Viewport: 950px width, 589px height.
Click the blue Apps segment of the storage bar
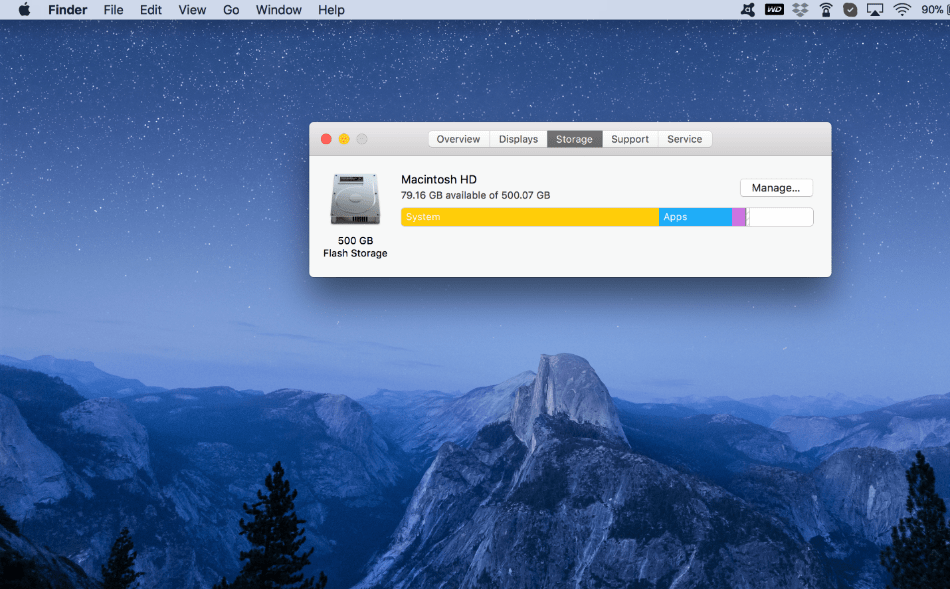pos(696,217)
